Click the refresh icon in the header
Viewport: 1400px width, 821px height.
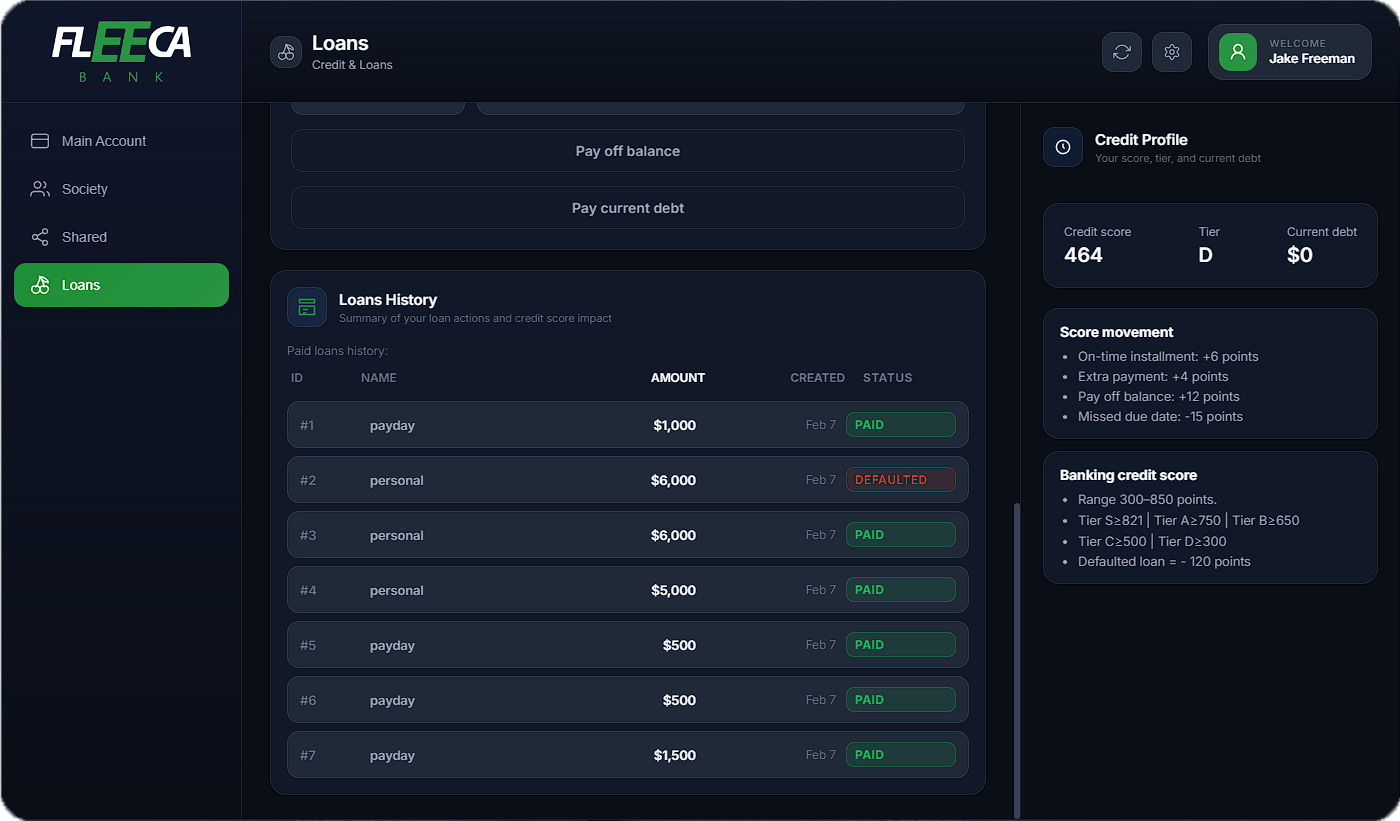pos(1122,52)
